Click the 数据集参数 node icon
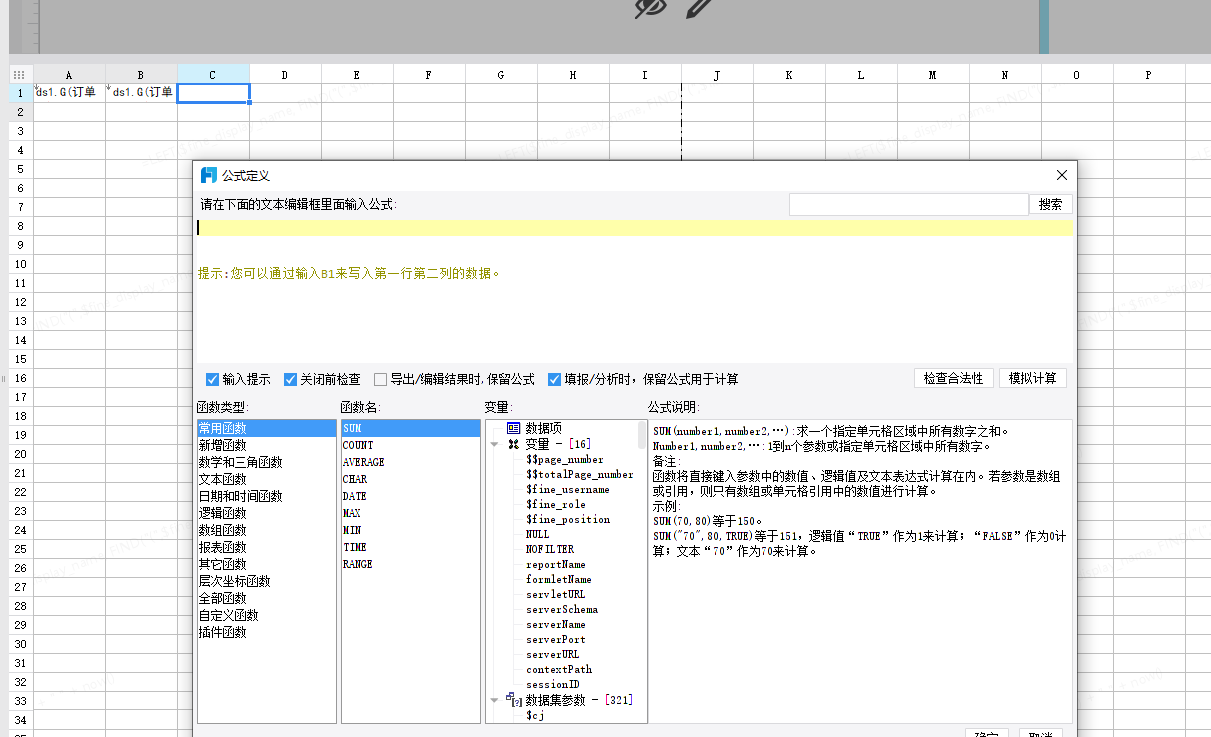Image resolution: width=1211 pixels, height=737 pixels. tap(514, 699)
